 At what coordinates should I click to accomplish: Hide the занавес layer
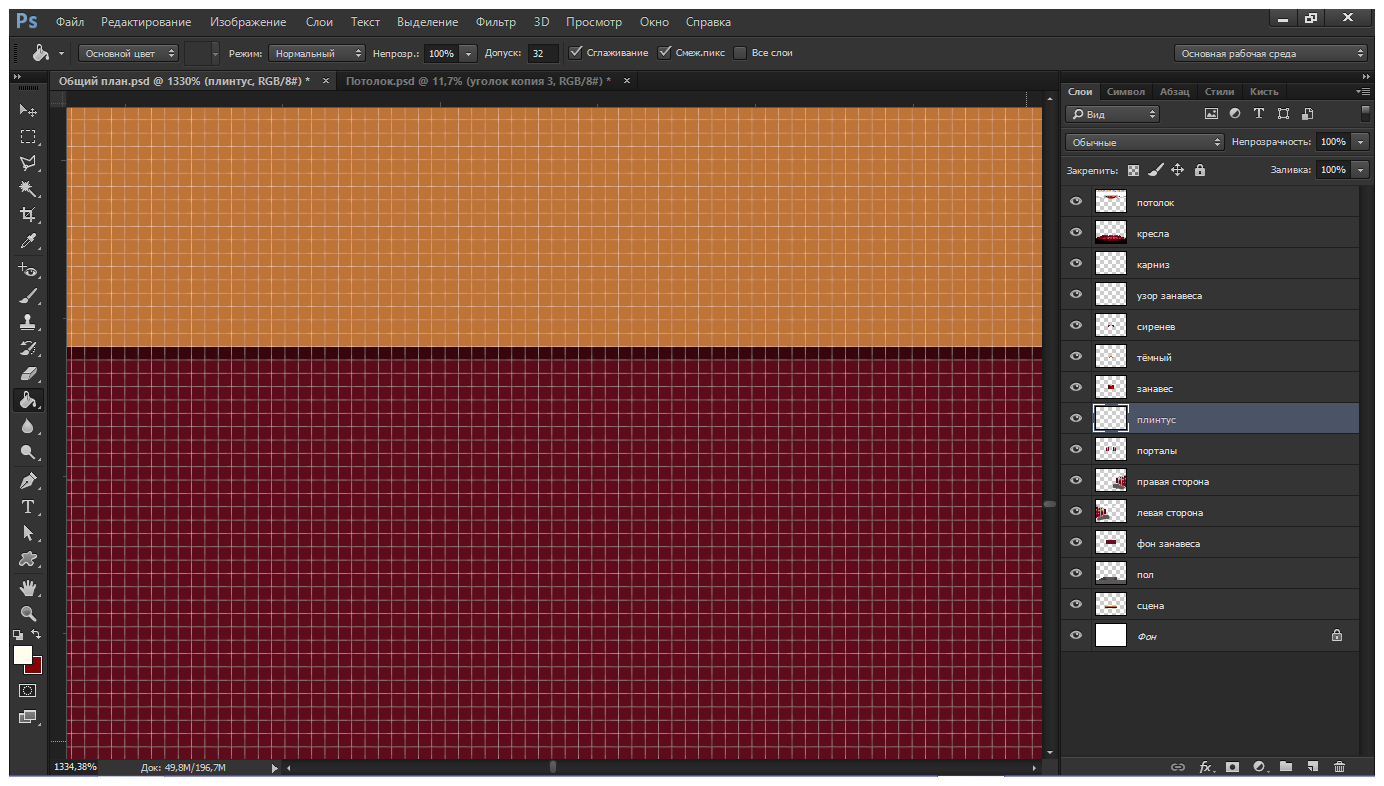1076,388
